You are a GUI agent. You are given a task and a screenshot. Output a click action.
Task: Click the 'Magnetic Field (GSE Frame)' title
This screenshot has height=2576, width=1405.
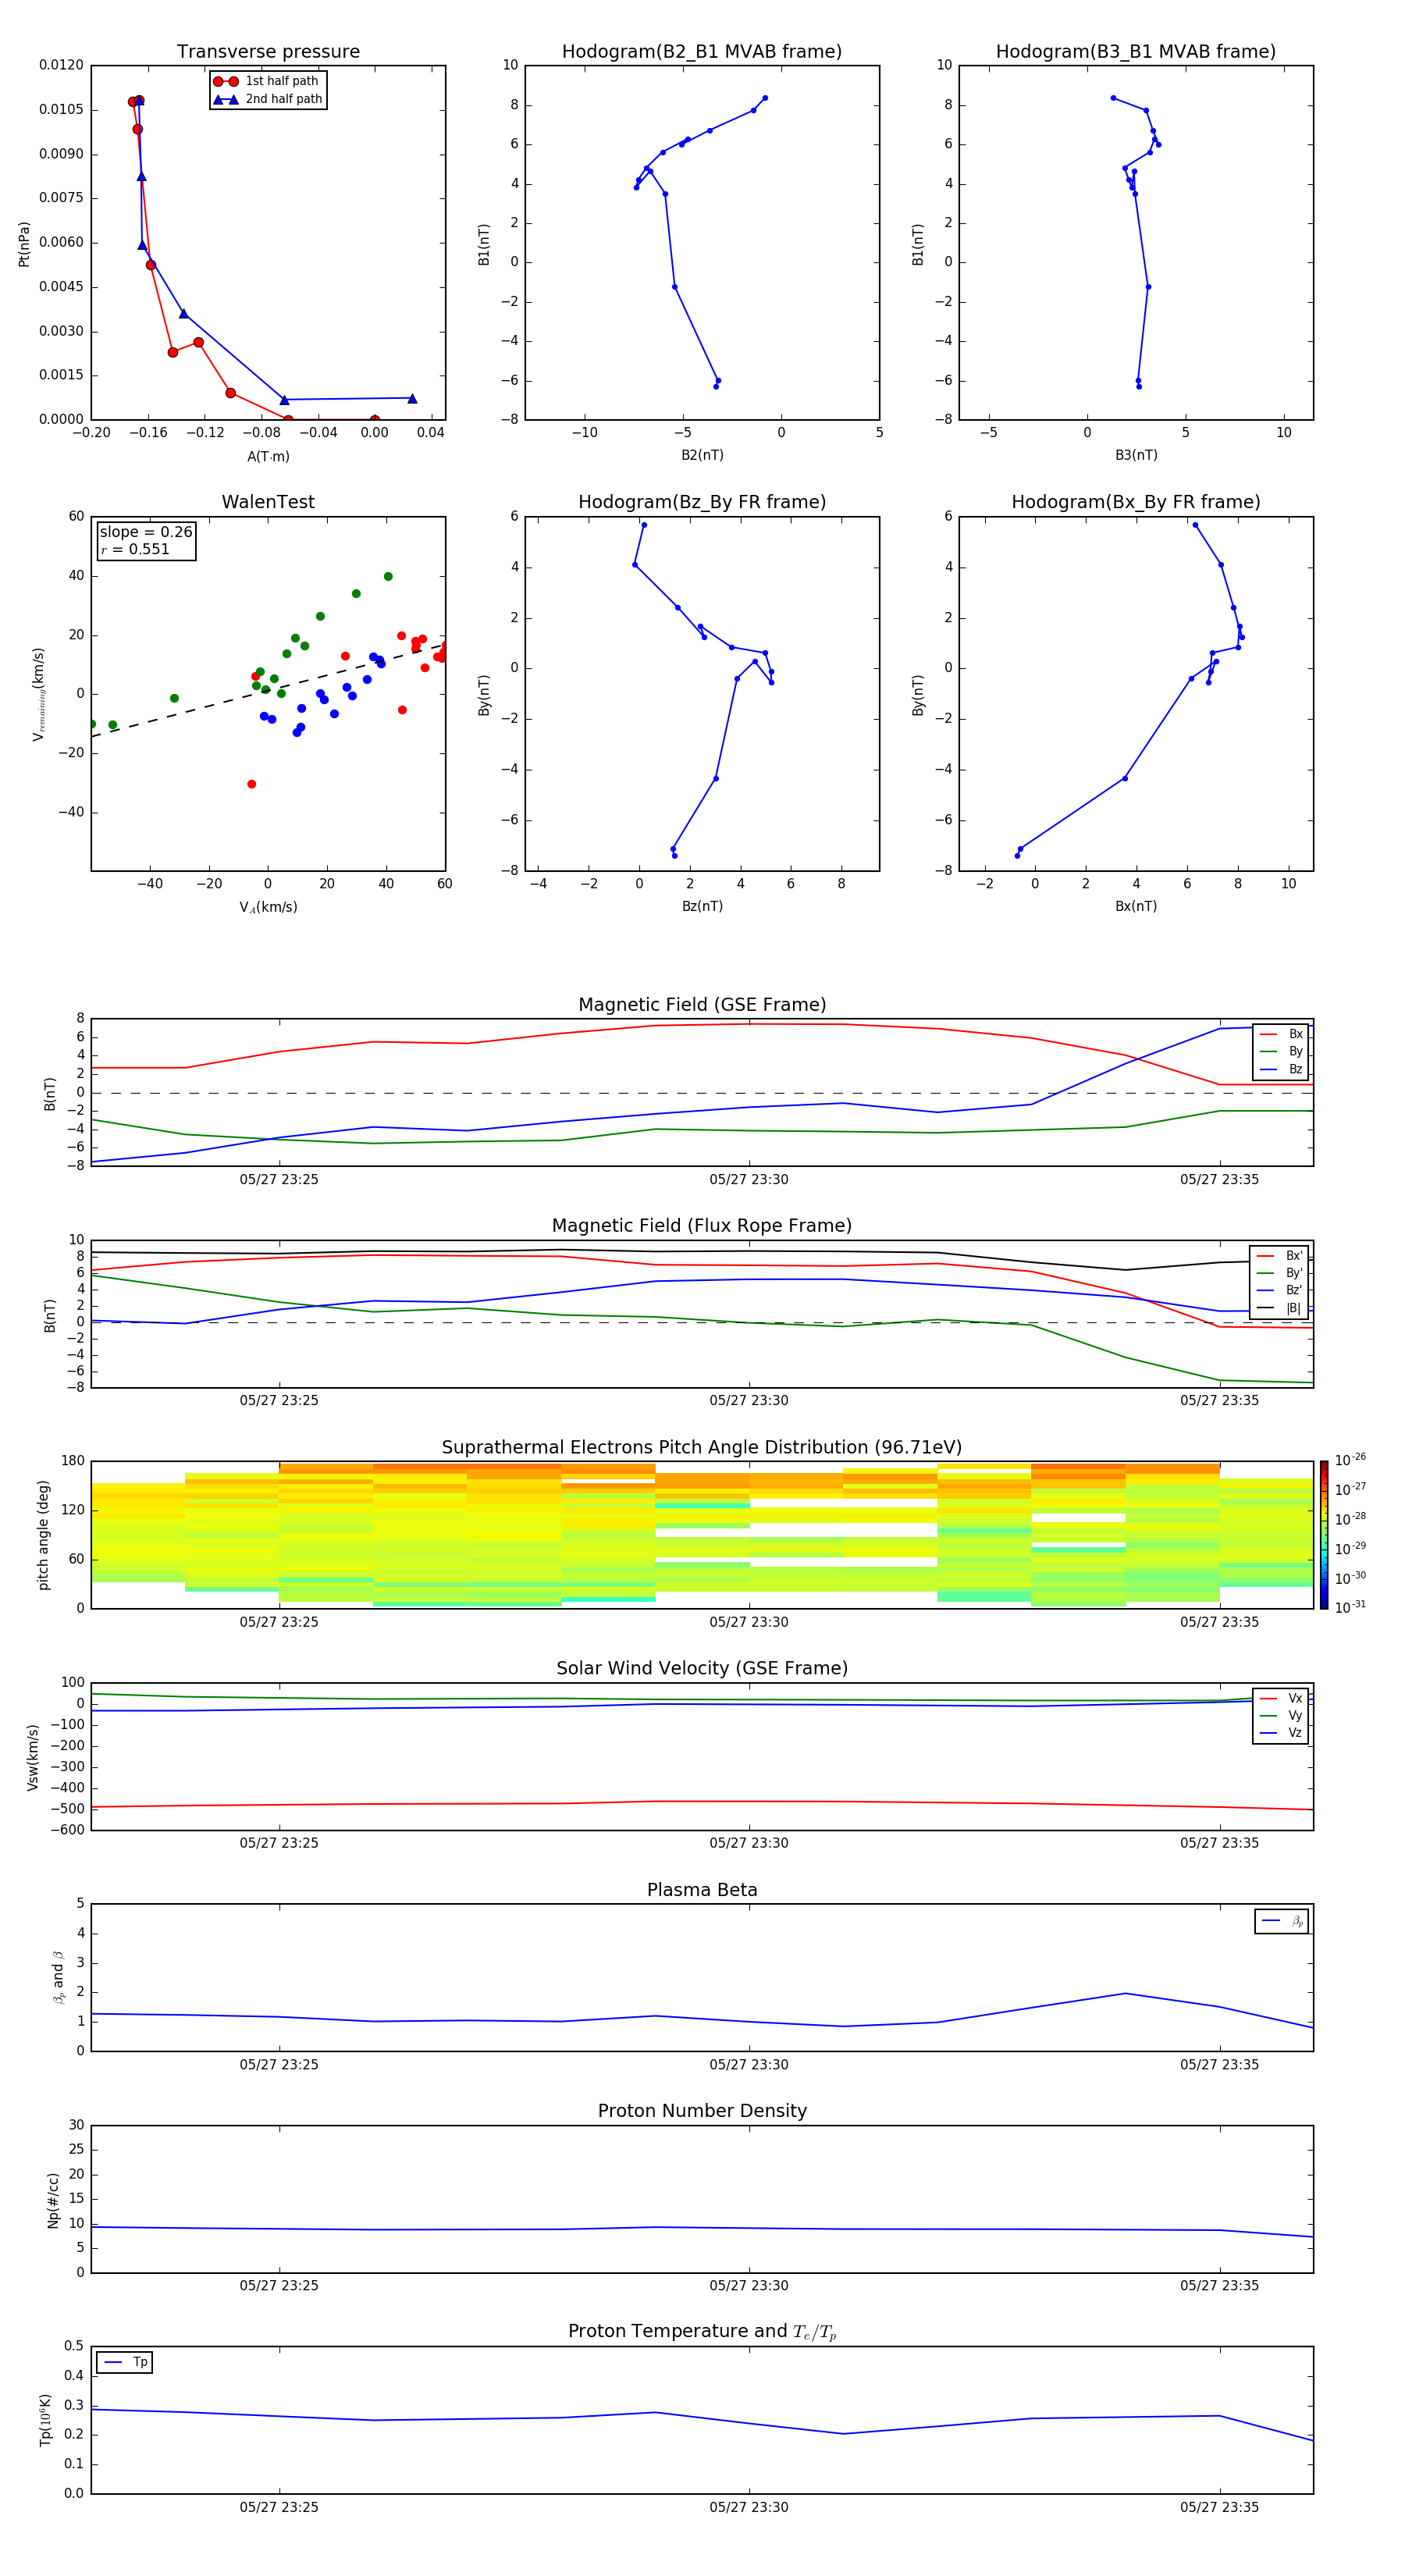(702, 1005)
